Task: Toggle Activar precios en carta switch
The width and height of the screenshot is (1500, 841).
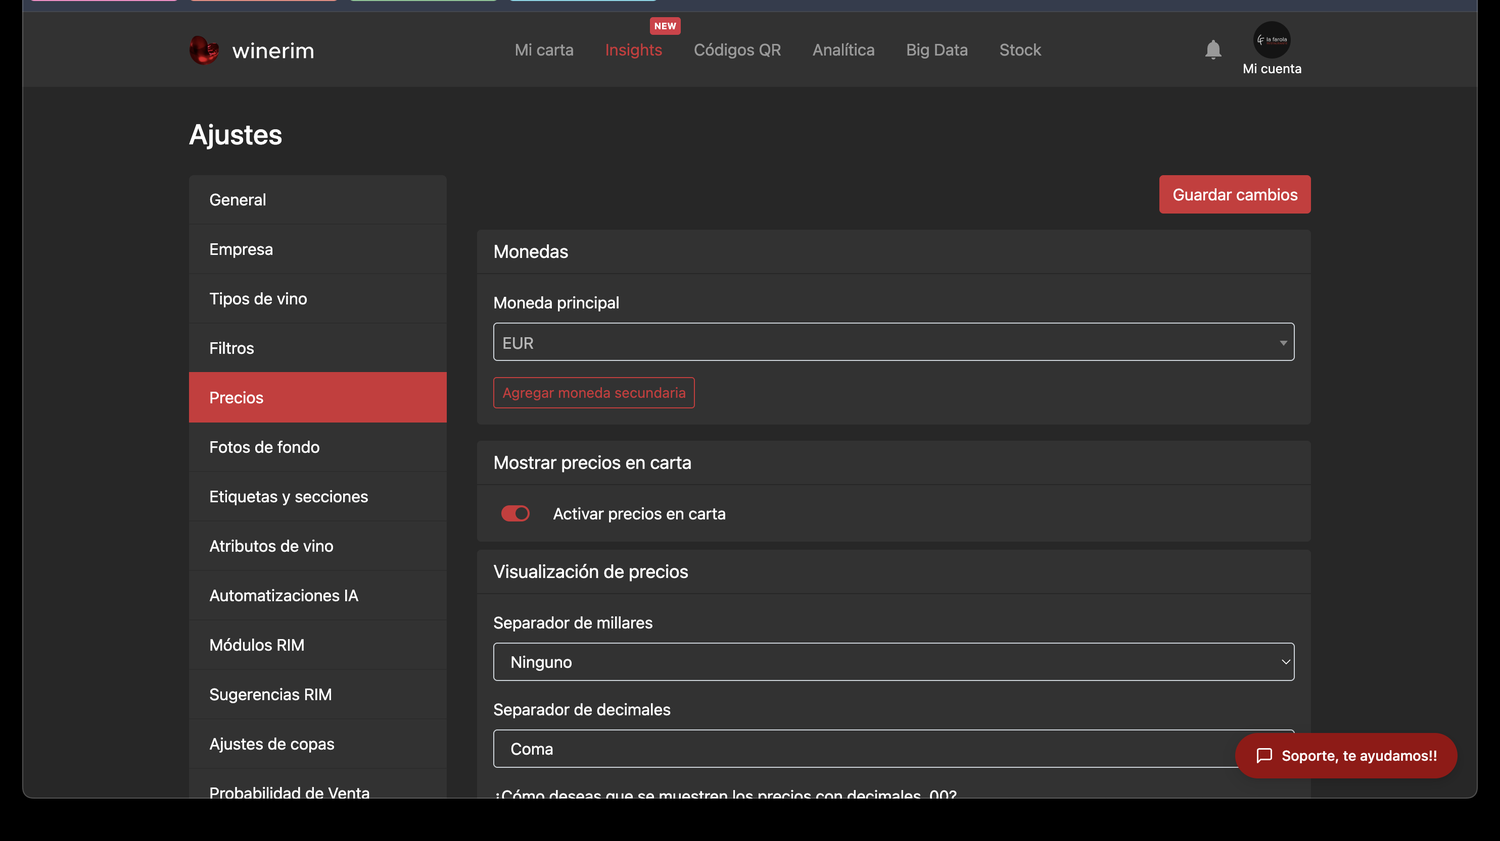Action: pos(515,514)
